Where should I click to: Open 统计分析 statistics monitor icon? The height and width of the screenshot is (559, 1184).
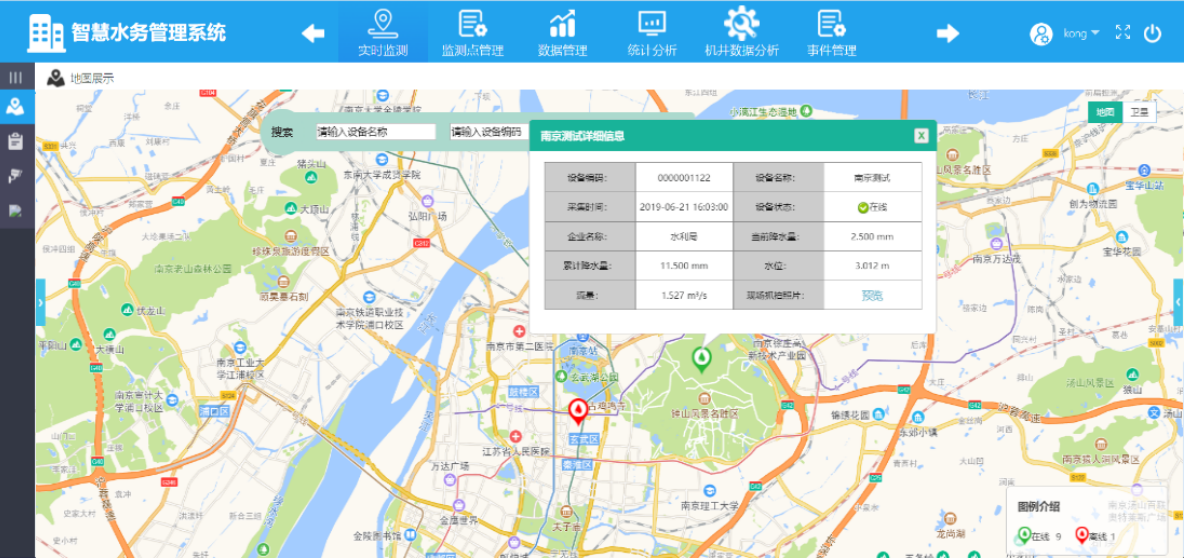click(652, 24)
